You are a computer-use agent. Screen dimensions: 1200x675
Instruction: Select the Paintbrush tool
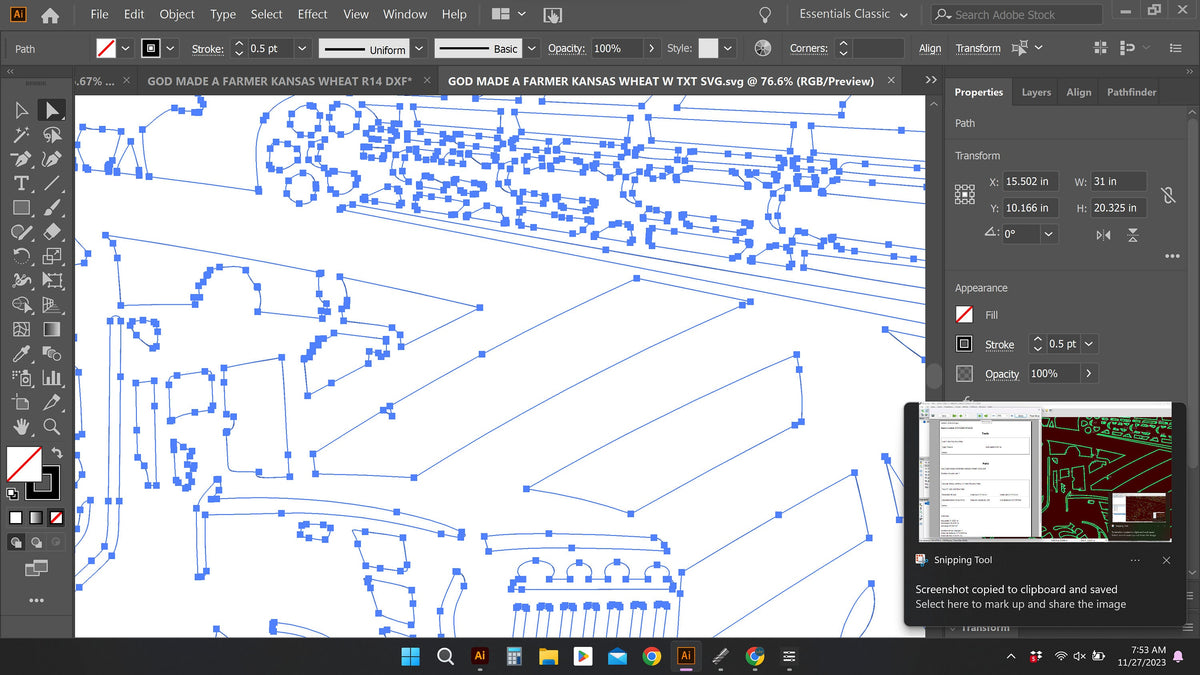point(52,207)
